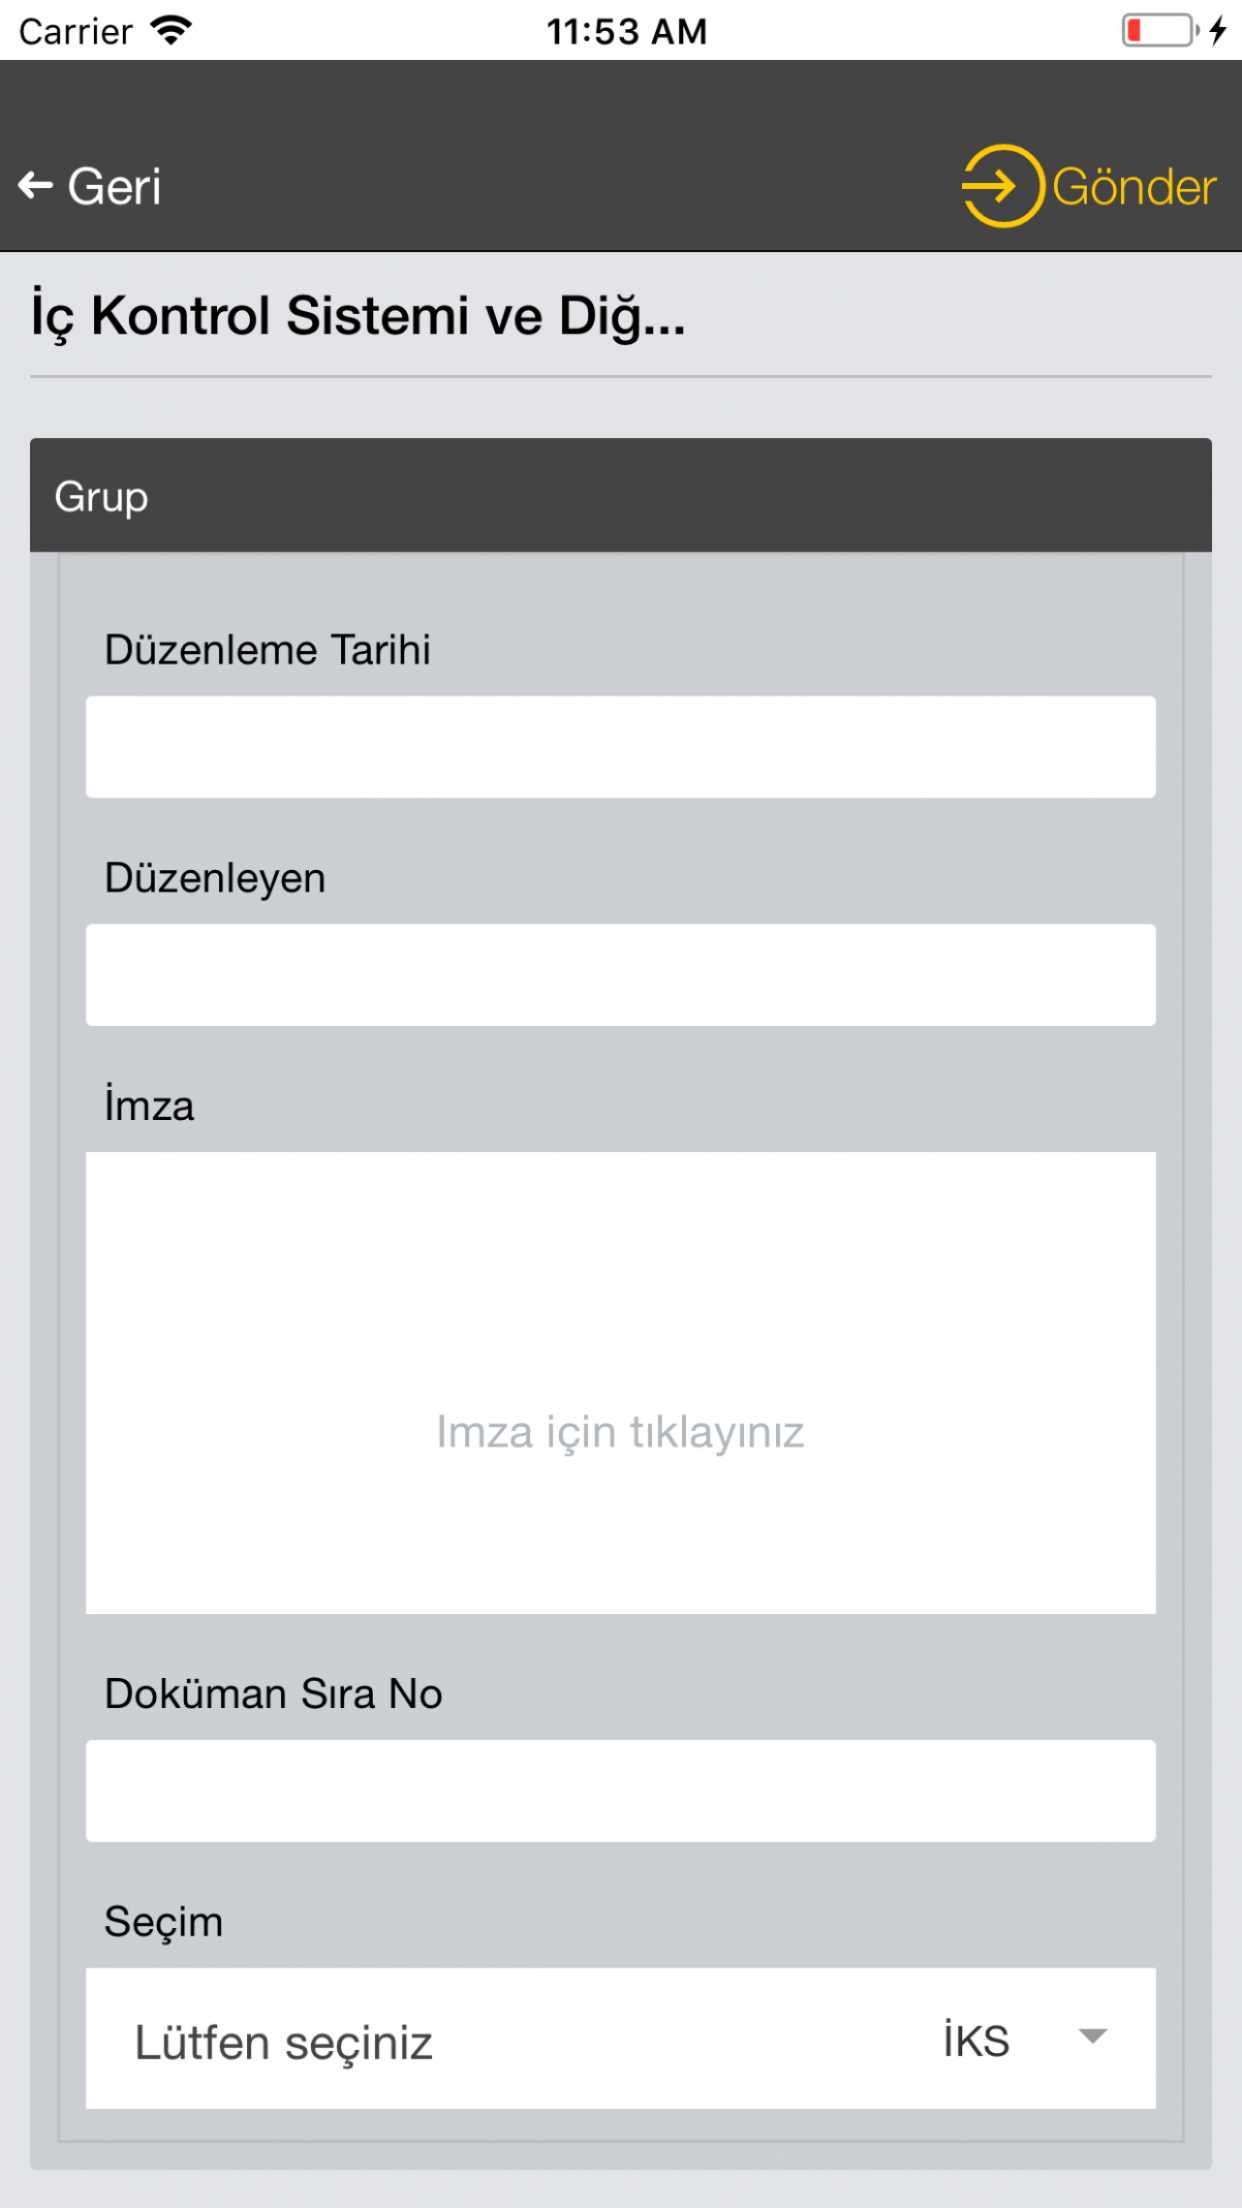
Task: Toggle the Grup section header
Action: tap(621, 495)
